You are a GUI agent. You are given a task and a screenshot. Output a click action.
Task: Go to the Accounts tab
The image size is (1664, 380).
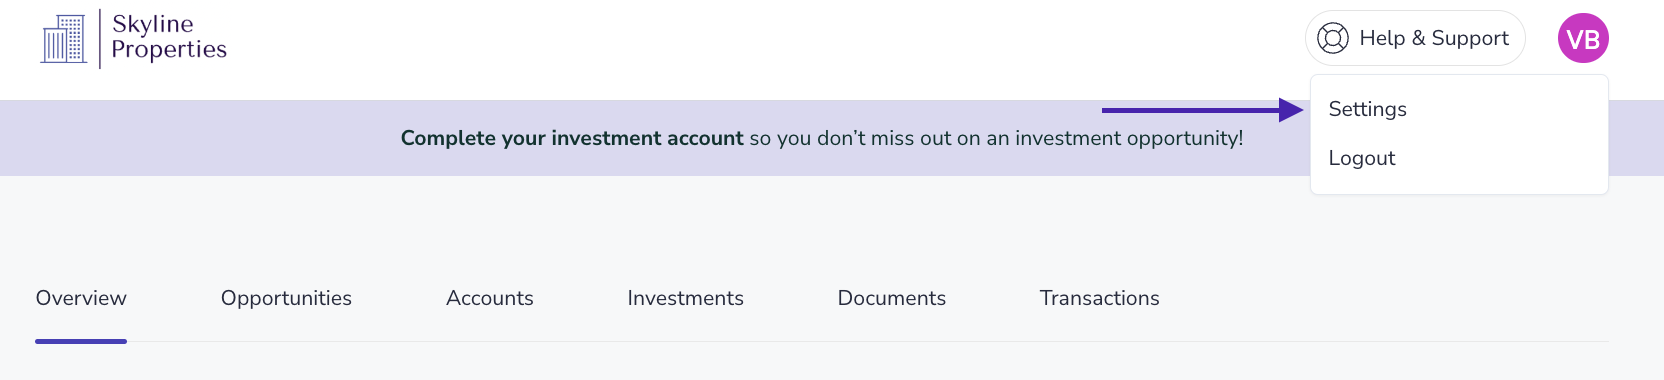[489, 298]
